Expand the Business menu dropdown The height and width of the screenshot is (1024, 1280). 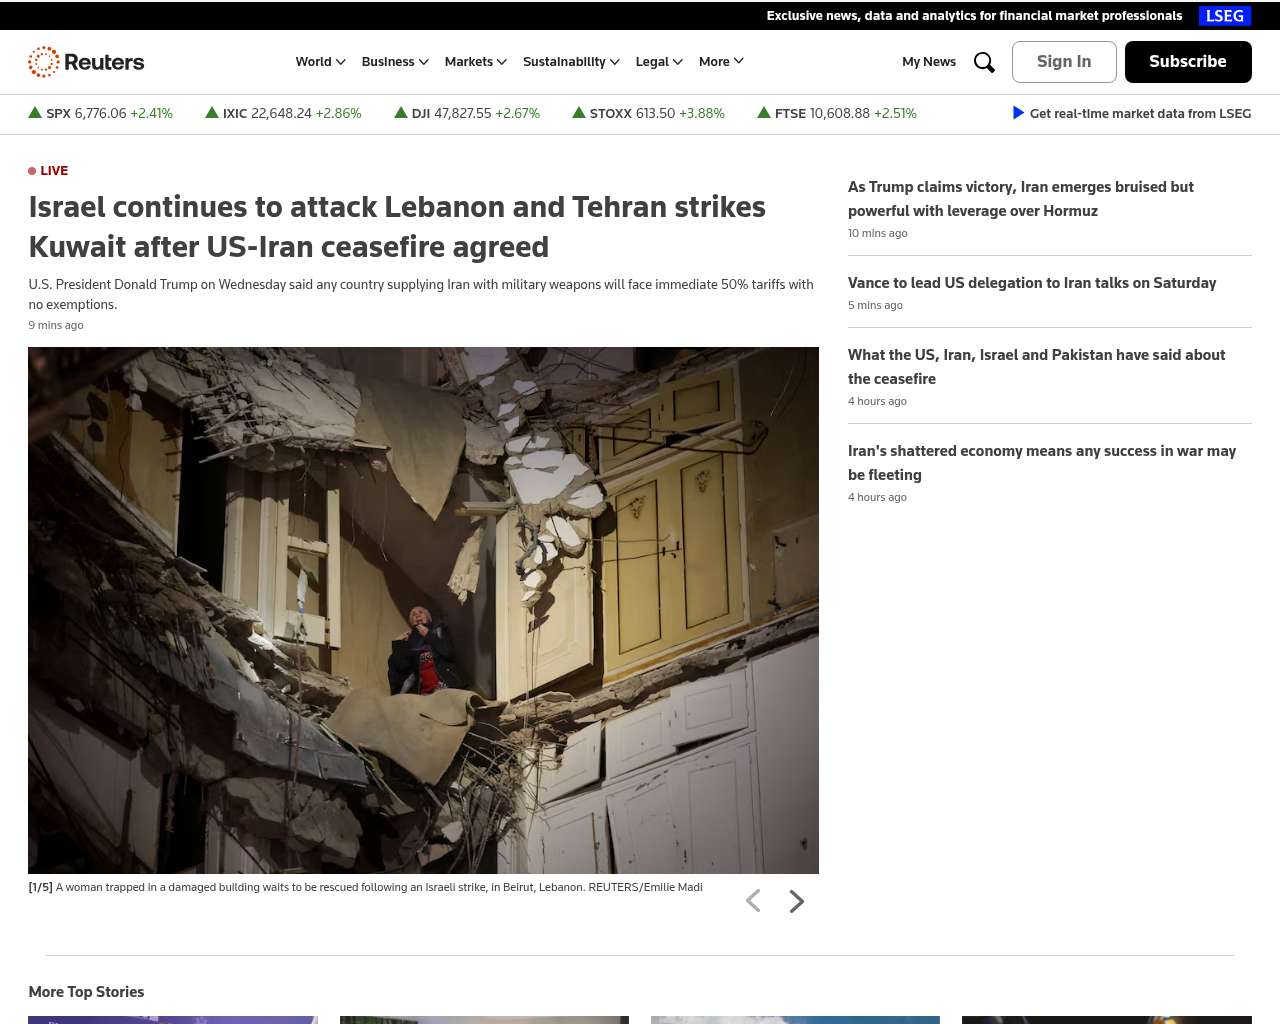[395, 62]
